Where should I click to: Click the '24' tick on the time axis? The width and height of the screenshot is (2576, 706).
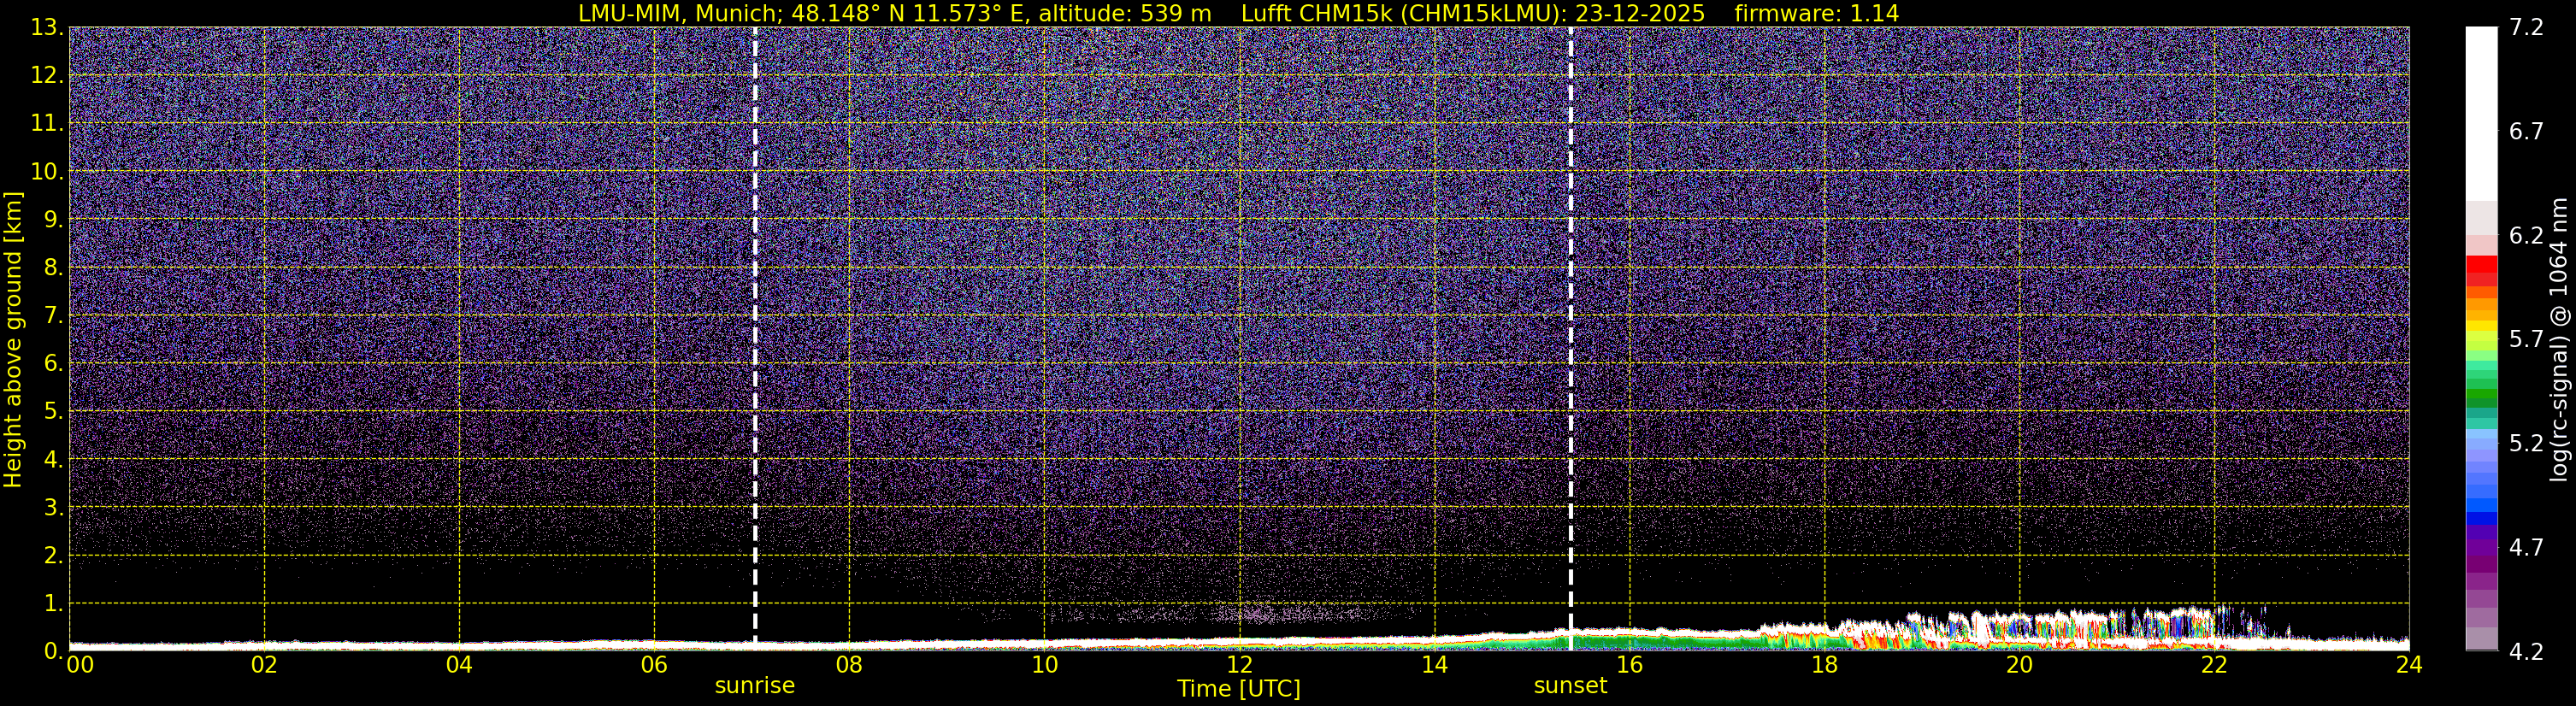[2409, 666]
